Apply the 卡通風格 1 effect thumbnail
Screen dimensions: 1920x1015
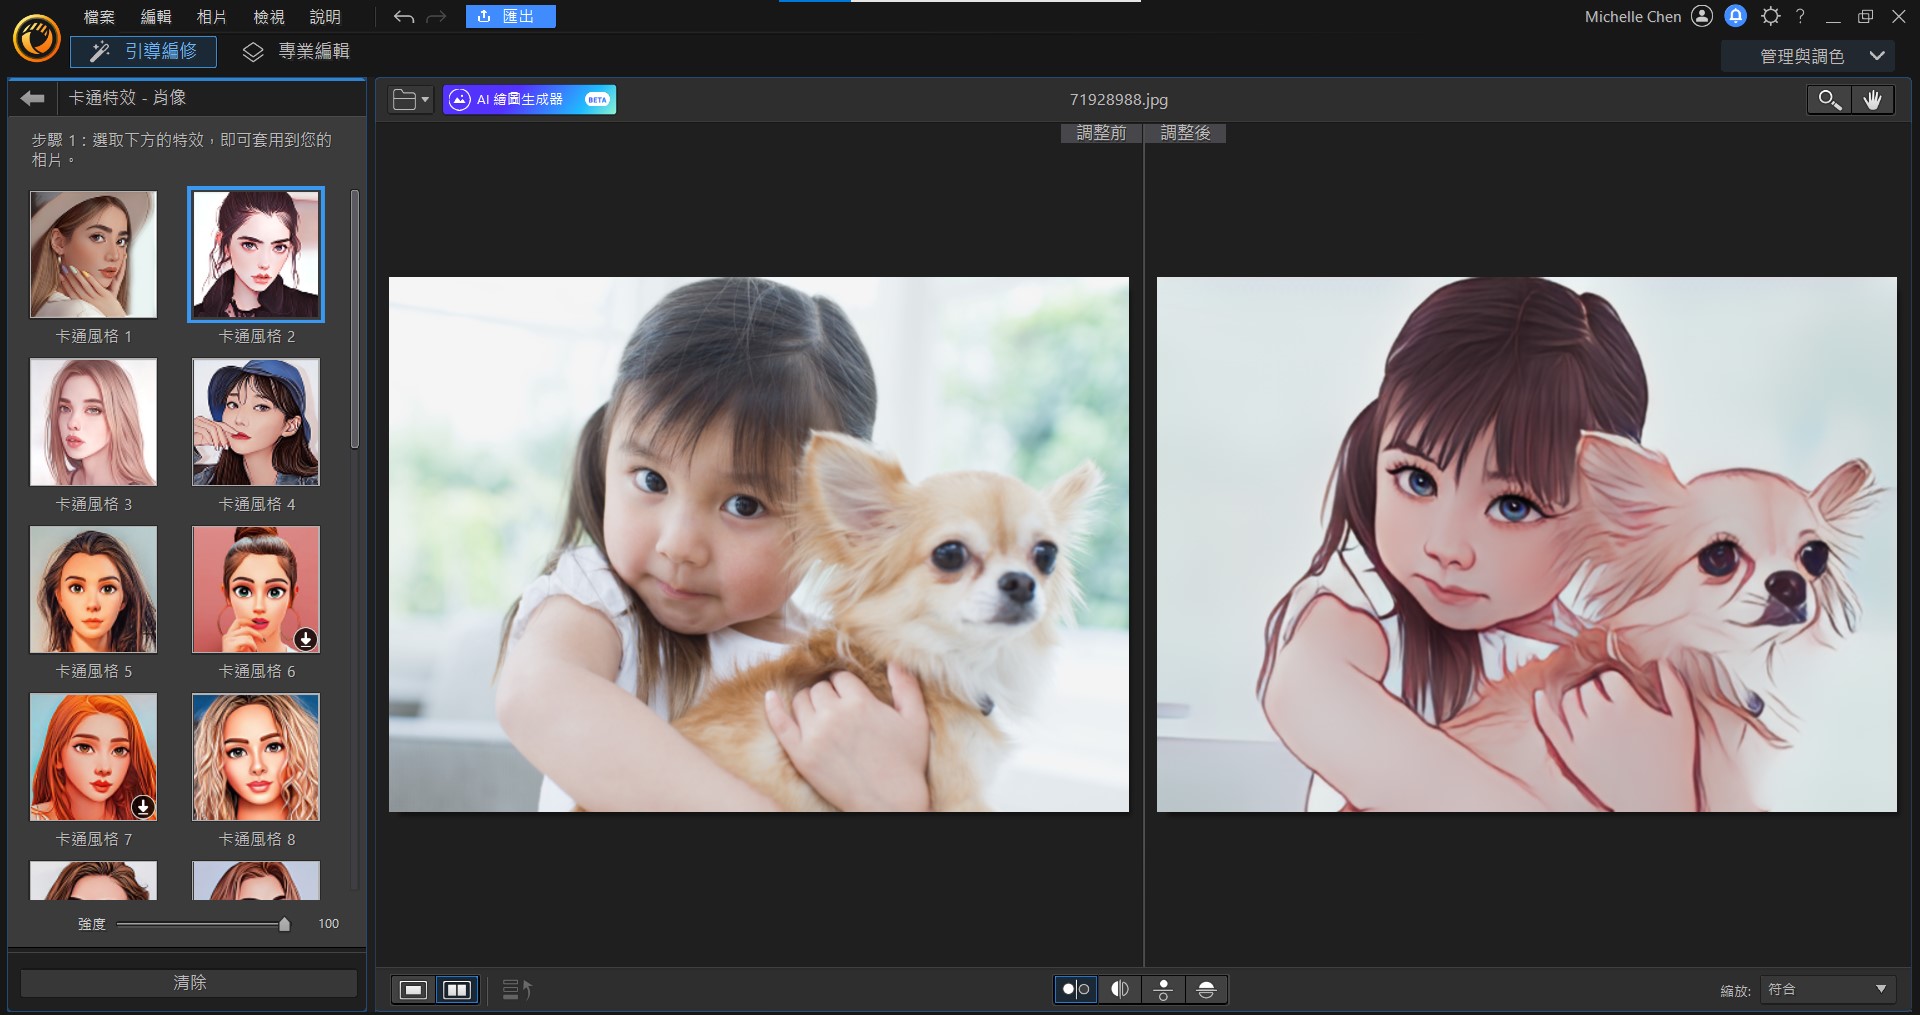click(x=93, y=255)
